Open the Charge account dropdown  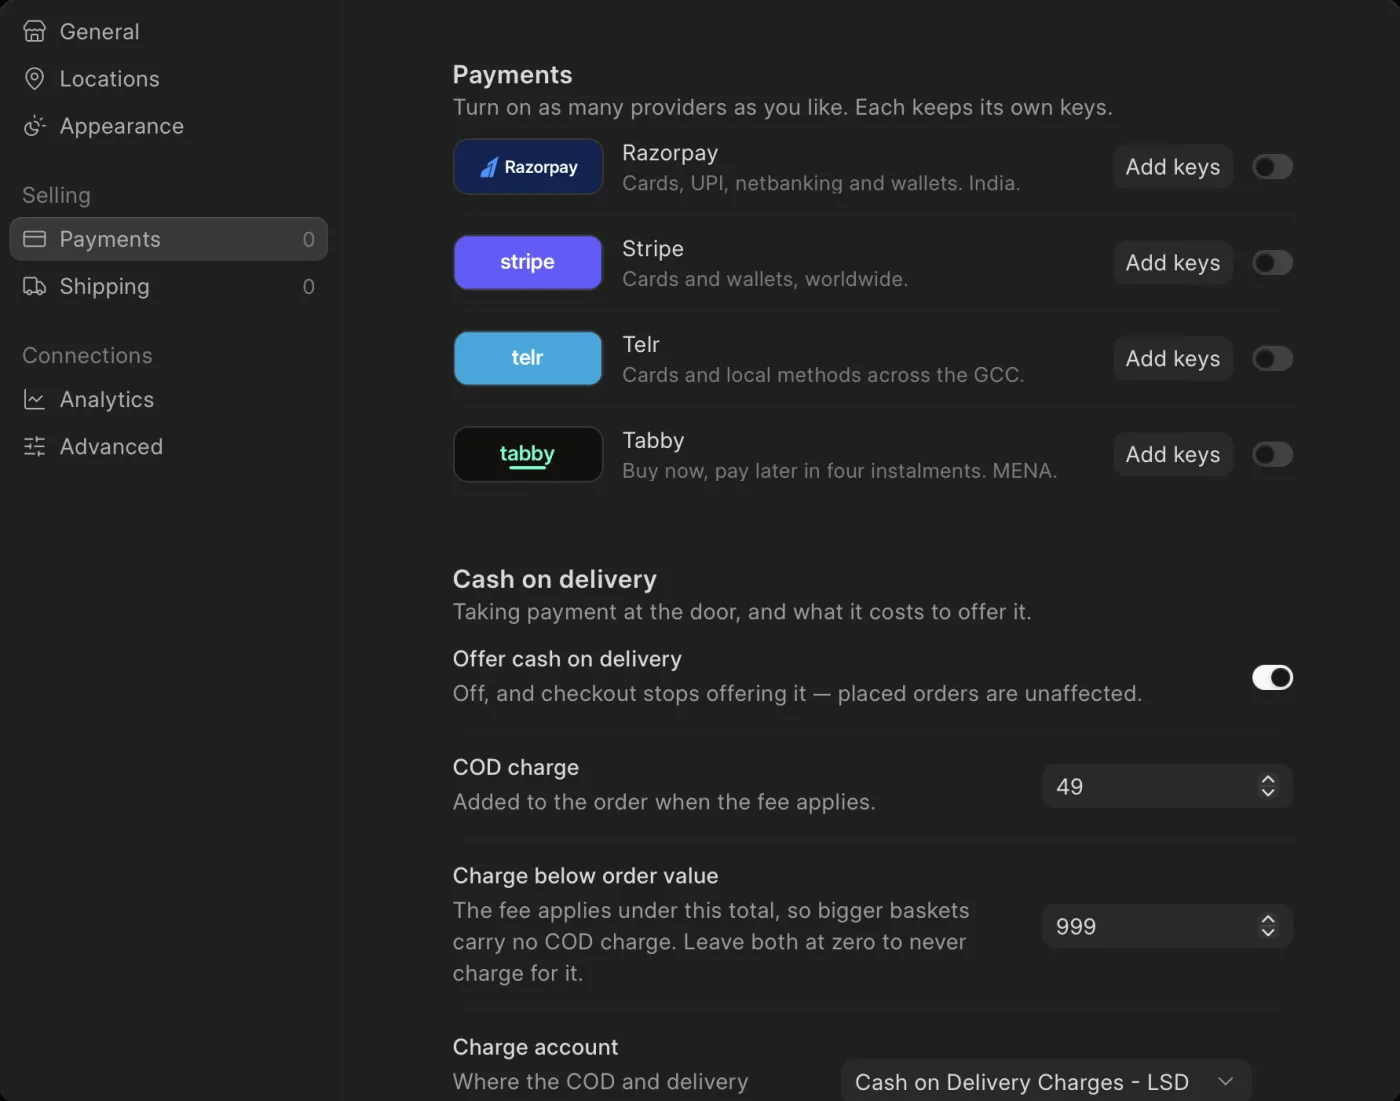[1046, 1082]
